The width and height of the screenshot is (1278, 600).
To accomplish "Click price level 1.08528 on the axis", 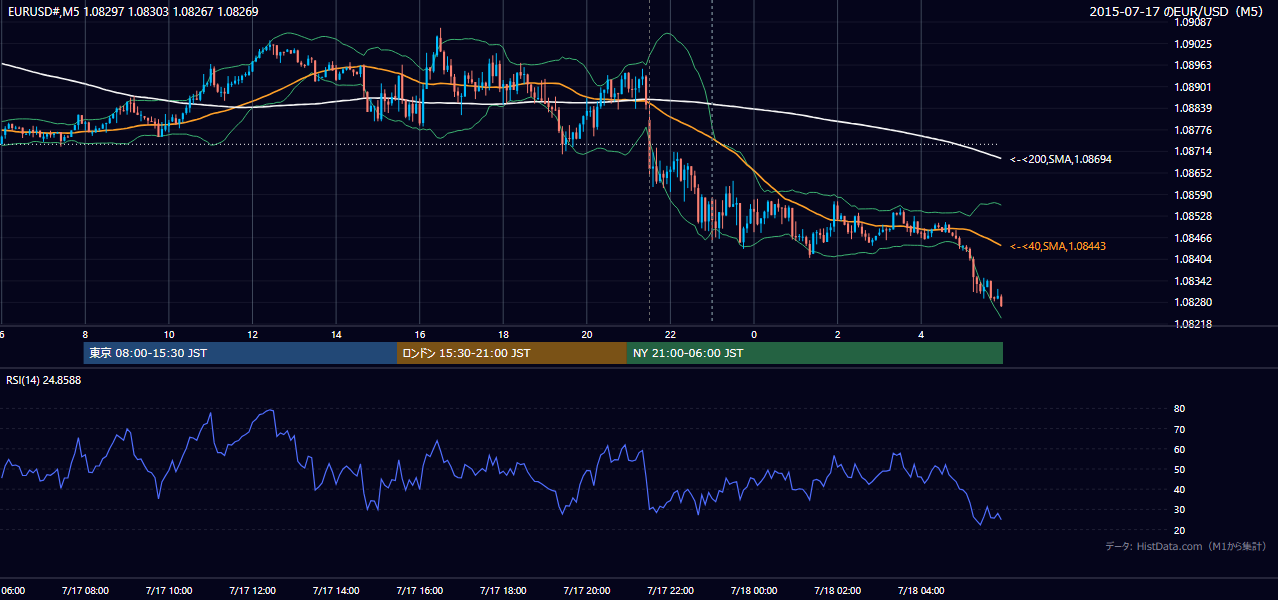I will tap(1194, 216).
